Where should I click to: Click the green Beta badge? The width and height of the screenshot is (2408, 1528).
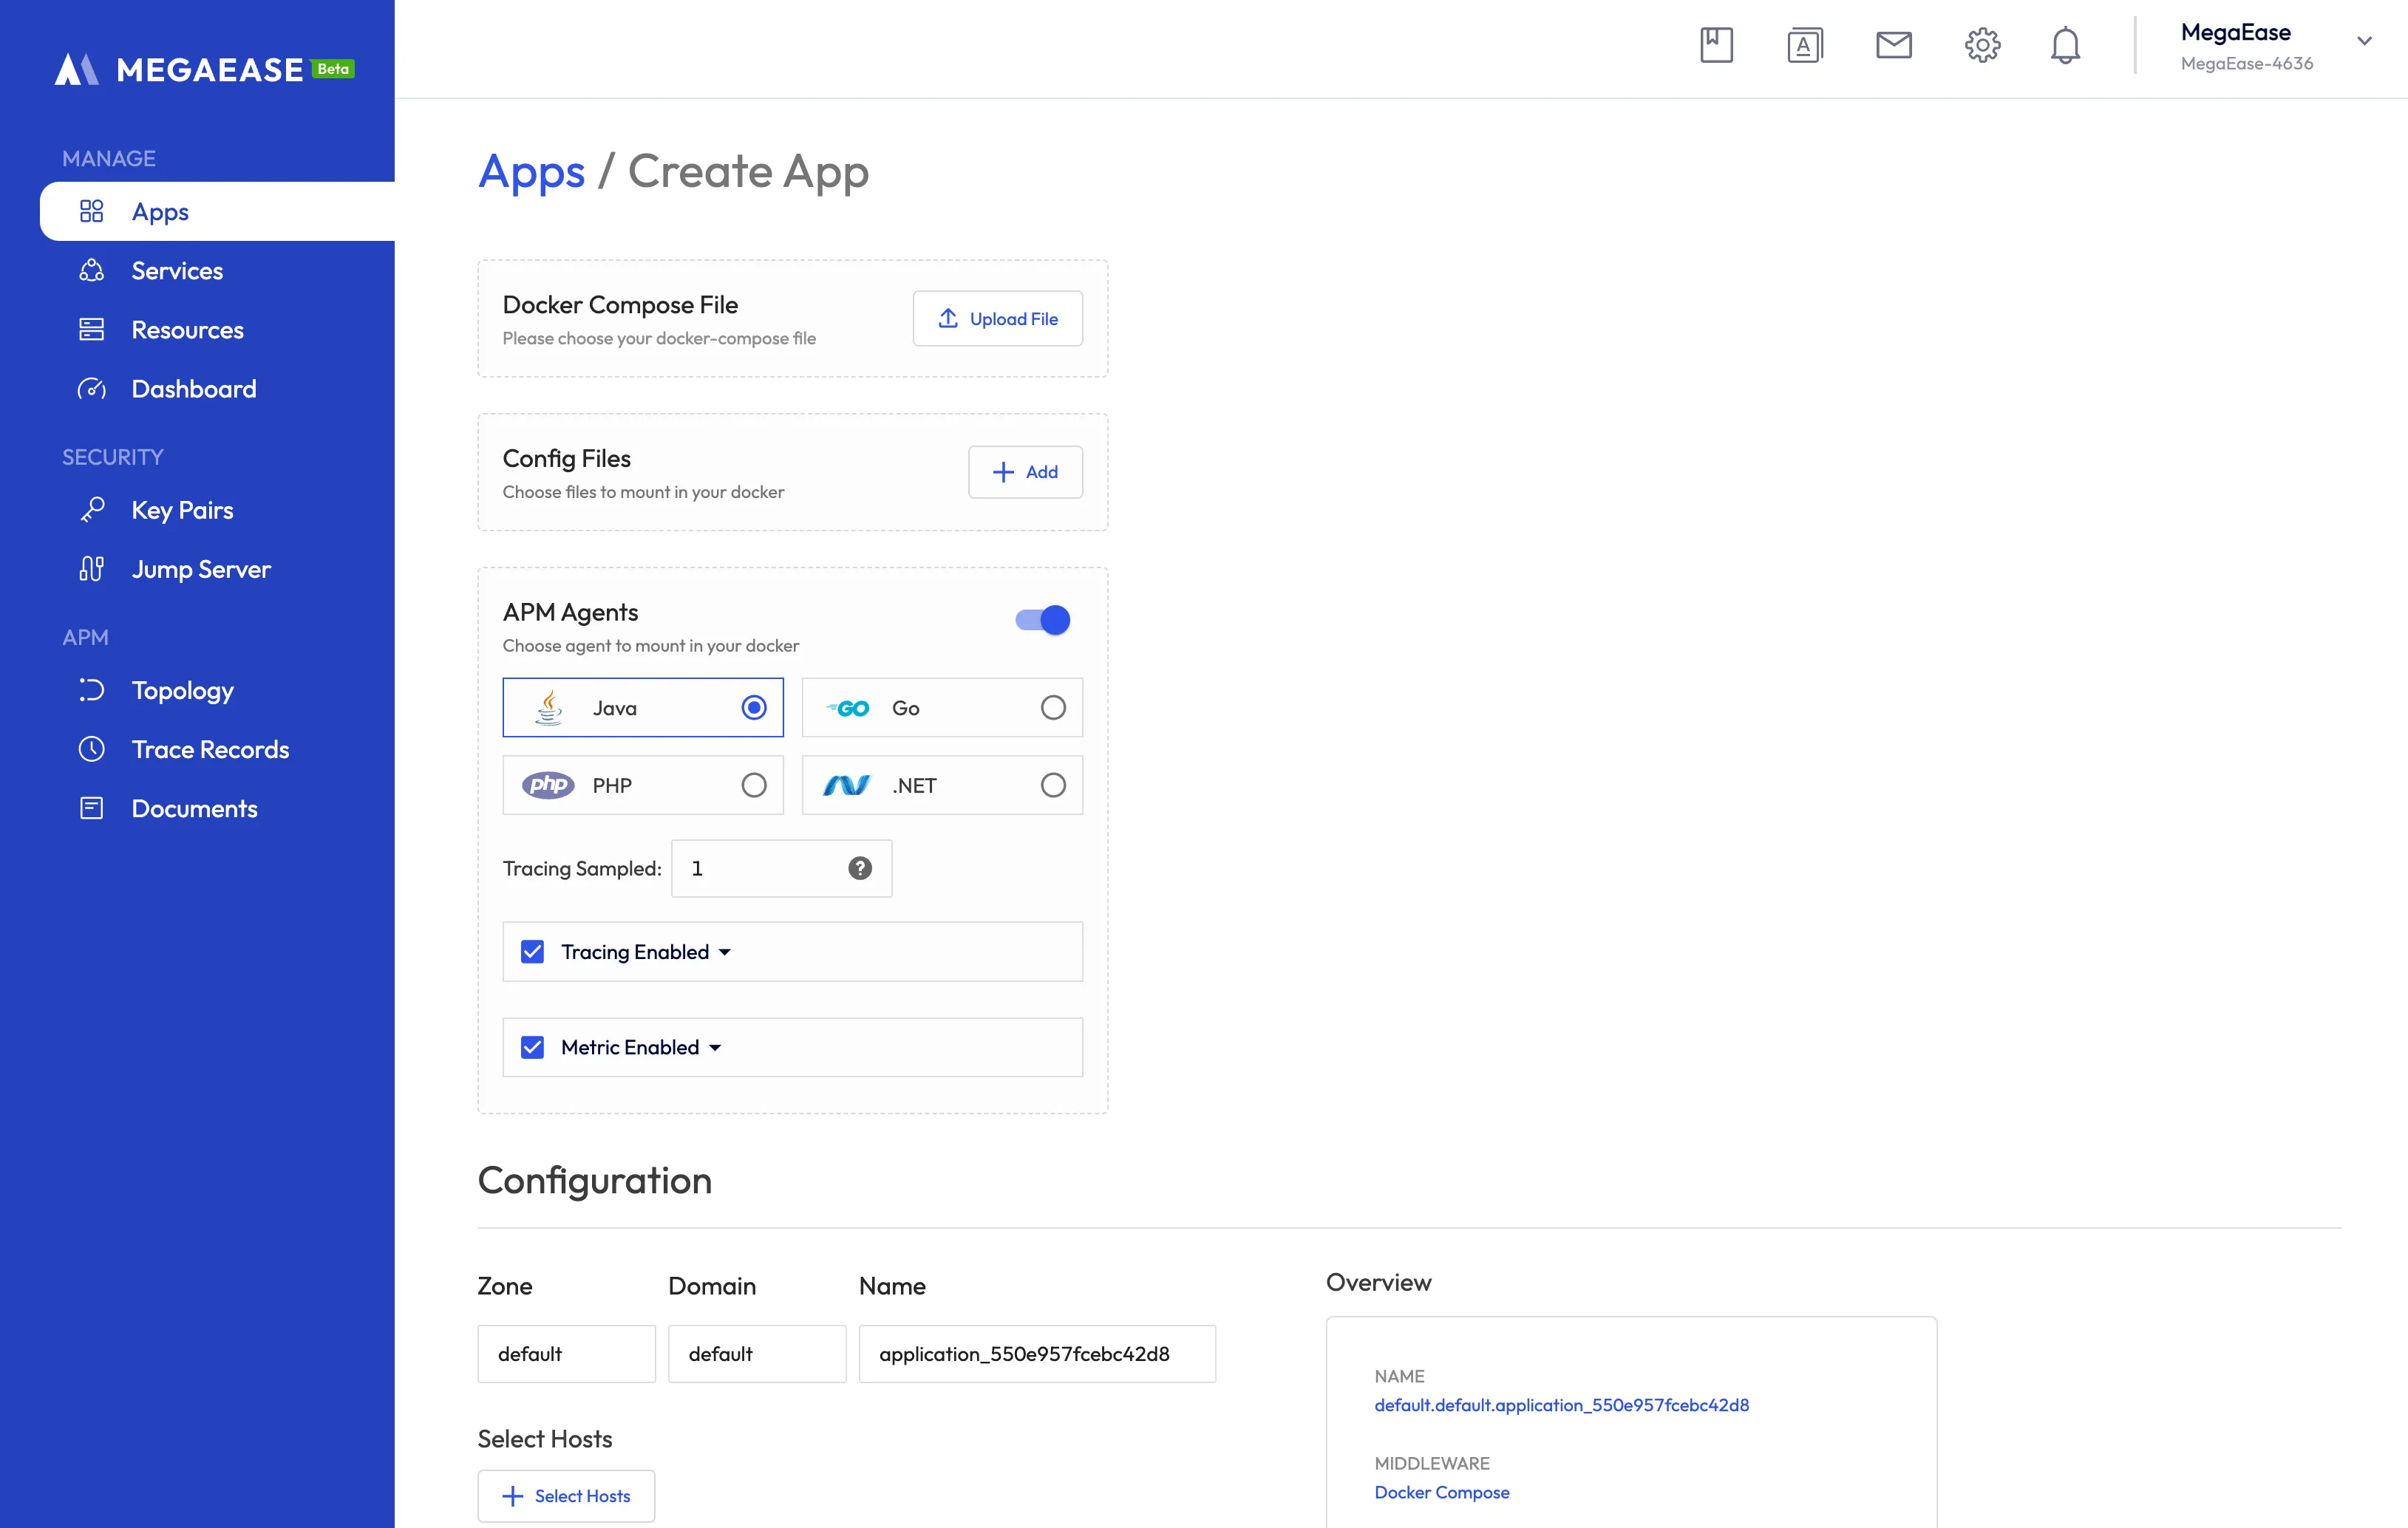[x=333, y=69]
